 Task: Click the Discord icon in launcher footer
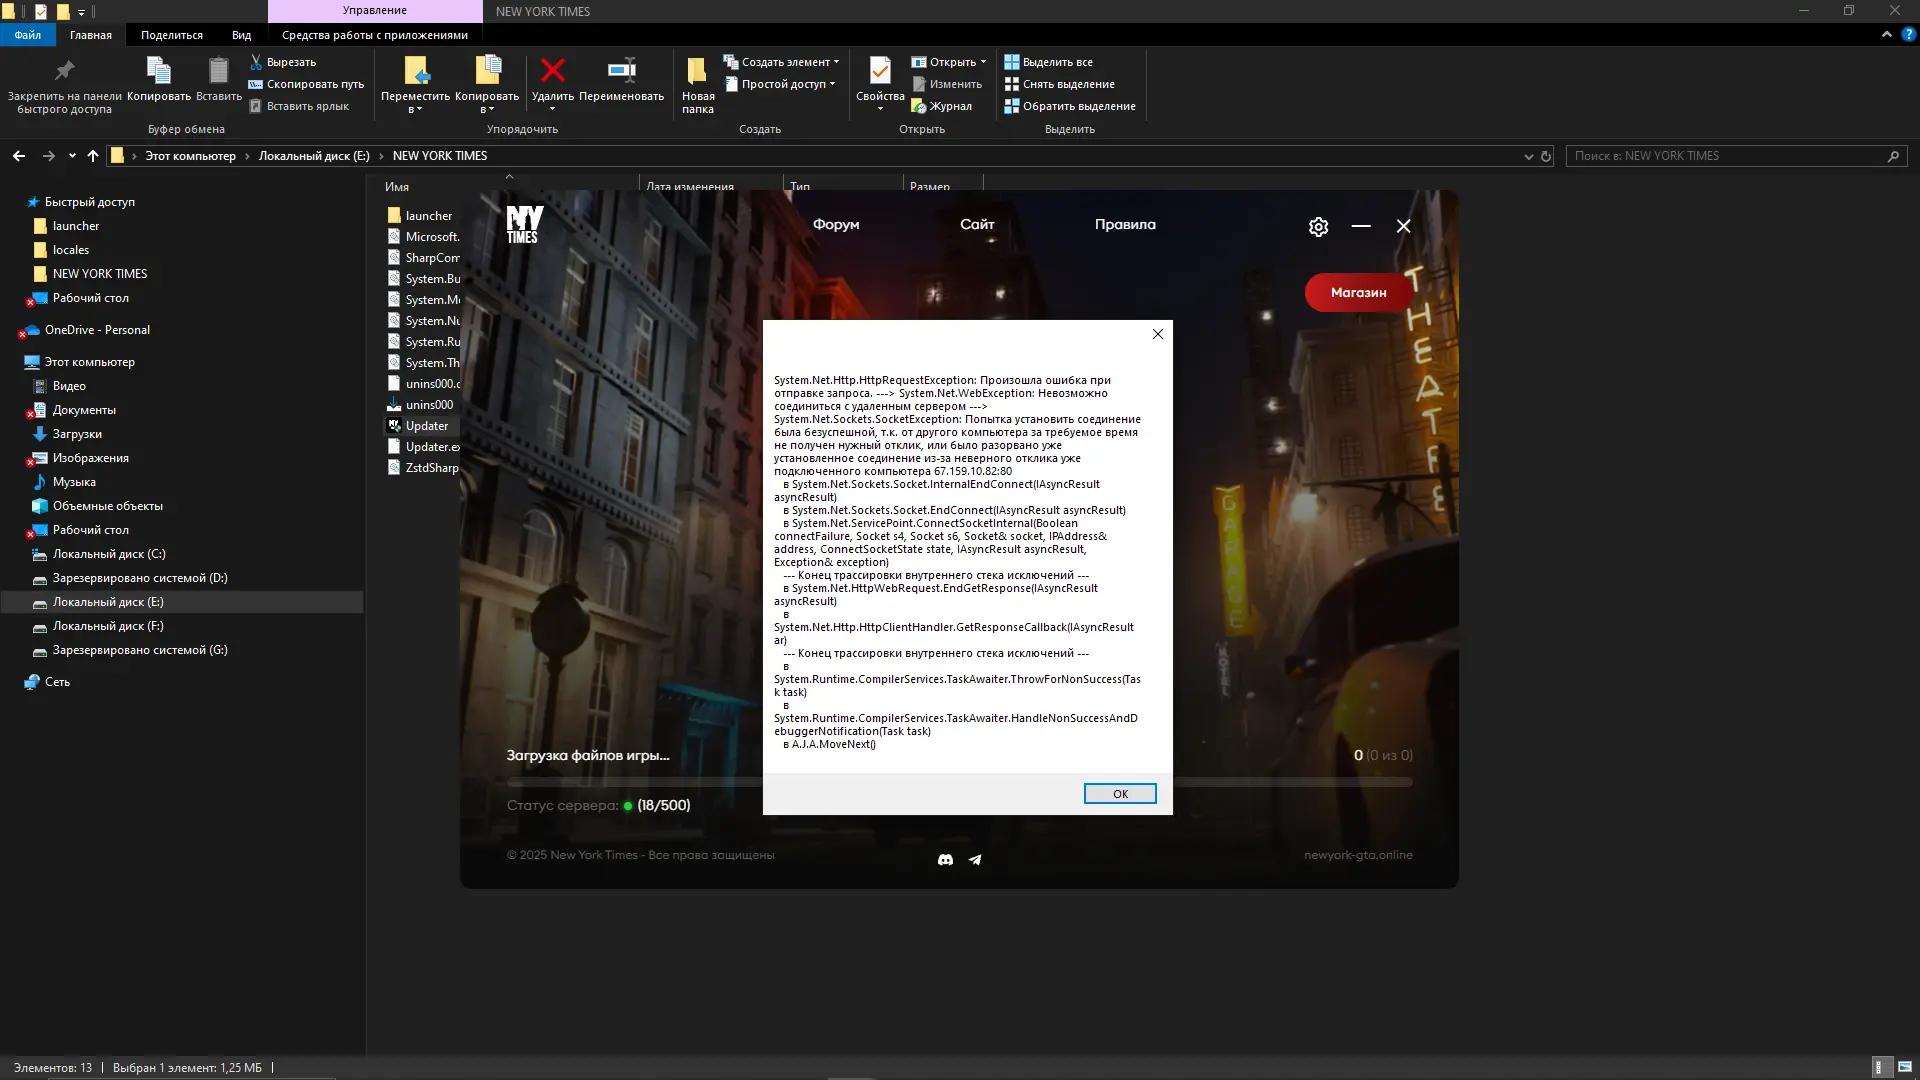click(x=945, y=860)
